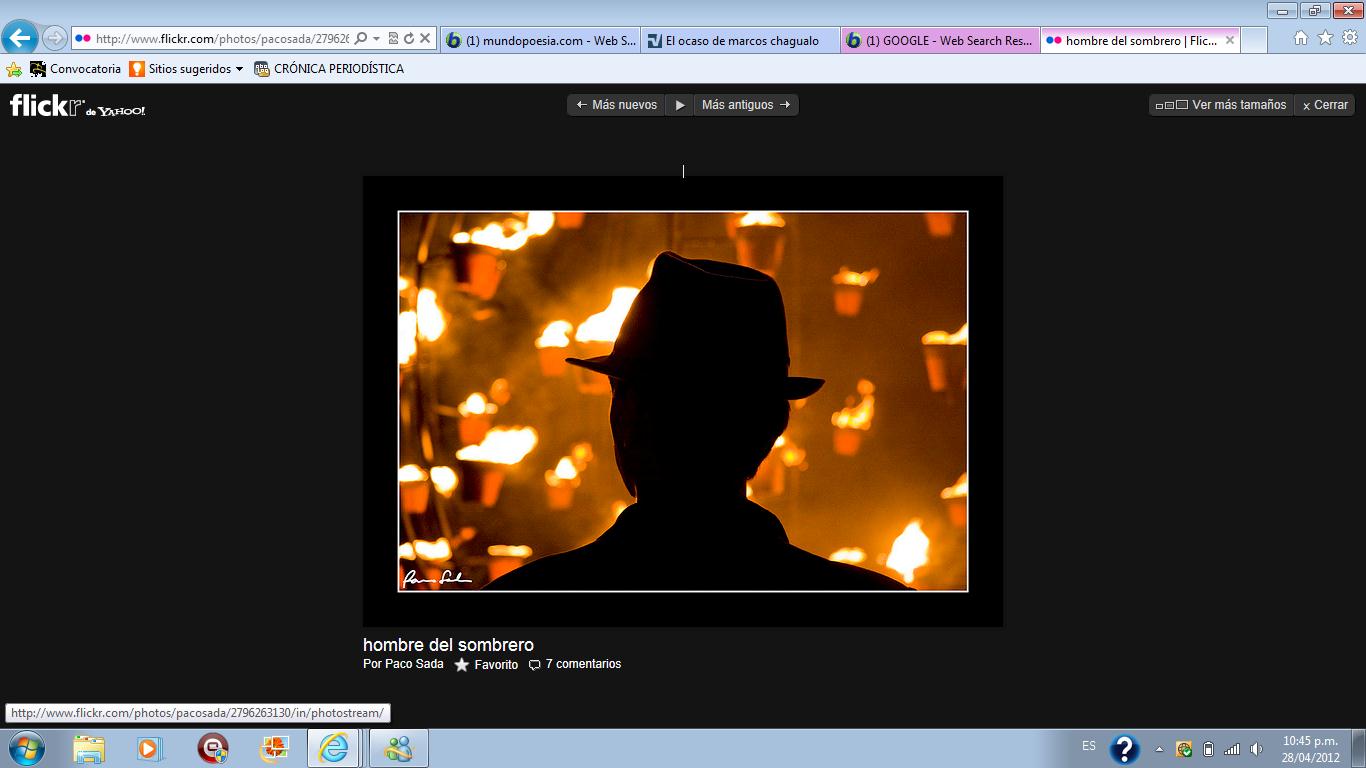Switch to mundopoesia.com tab
The image size is (1366, 768).
[x=541, y=41]
